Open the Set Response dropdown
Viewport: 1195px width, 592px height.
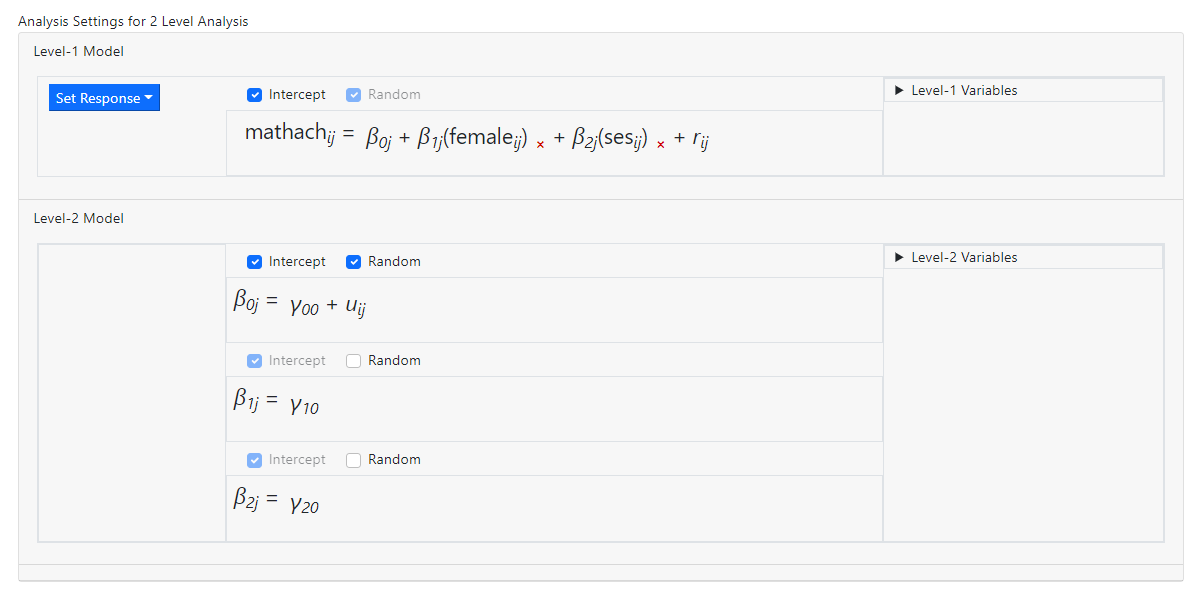pos(104,98)
